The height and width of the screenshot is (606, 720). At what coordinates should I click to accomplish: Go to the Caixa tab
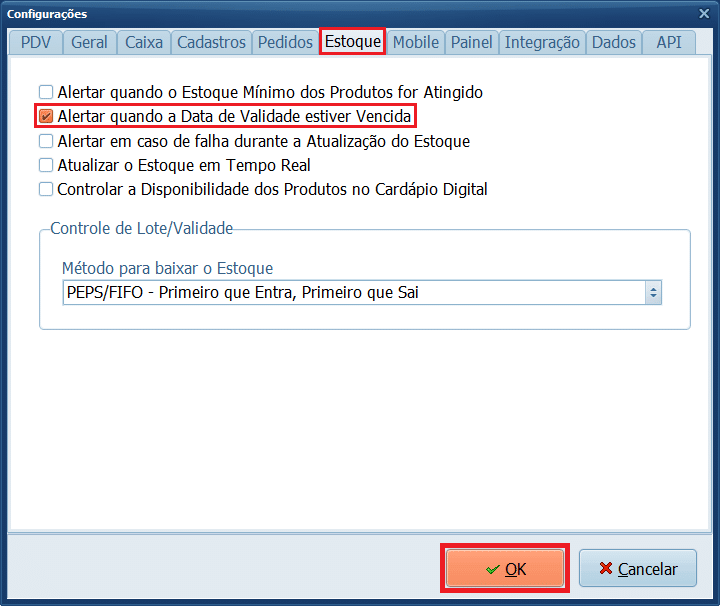point(144,42)
